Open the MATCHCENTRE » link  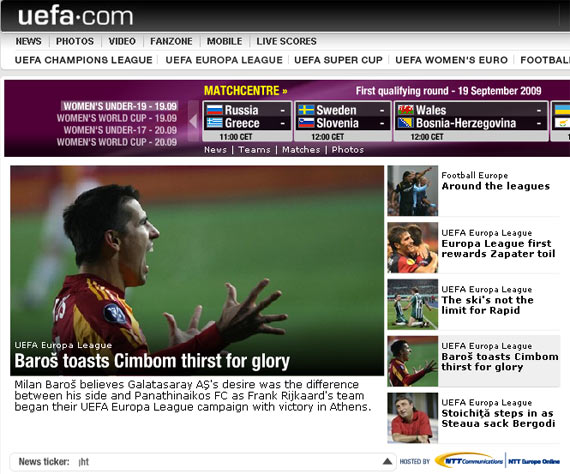pos(245,91)
